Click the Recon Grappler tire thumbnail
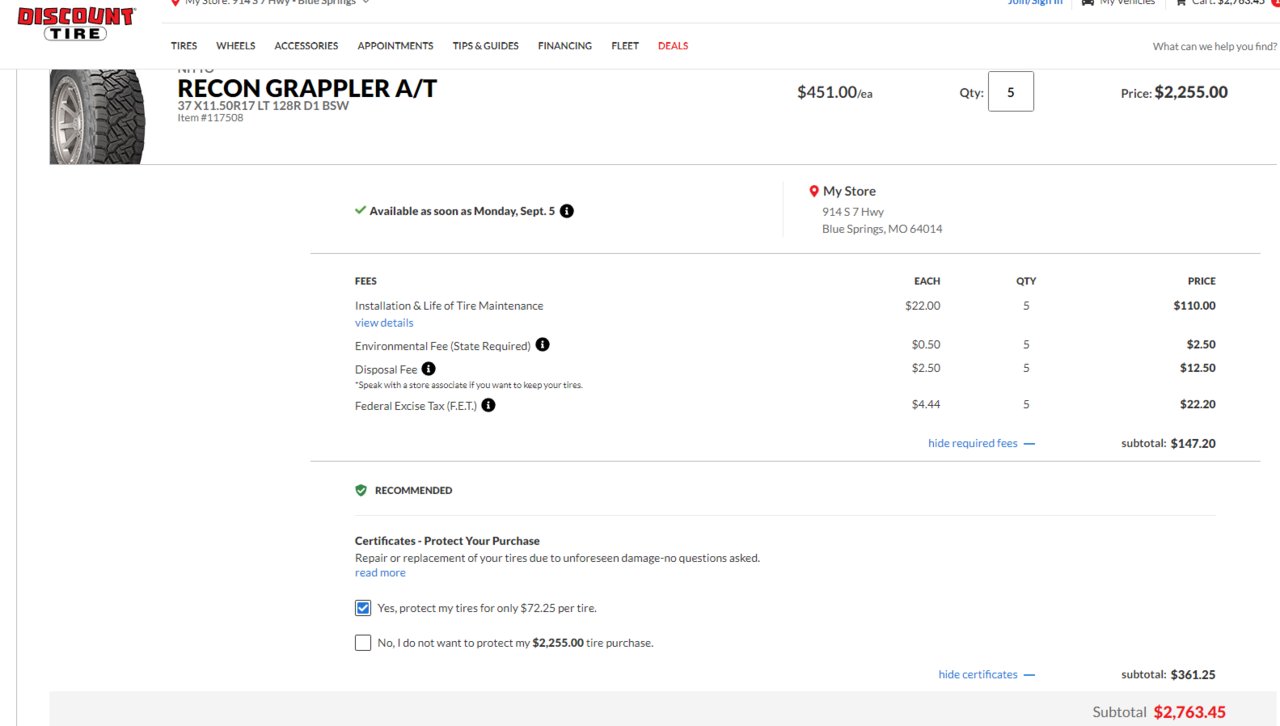1280x726 pixels. pyautogui.click(x=97, y=115)
